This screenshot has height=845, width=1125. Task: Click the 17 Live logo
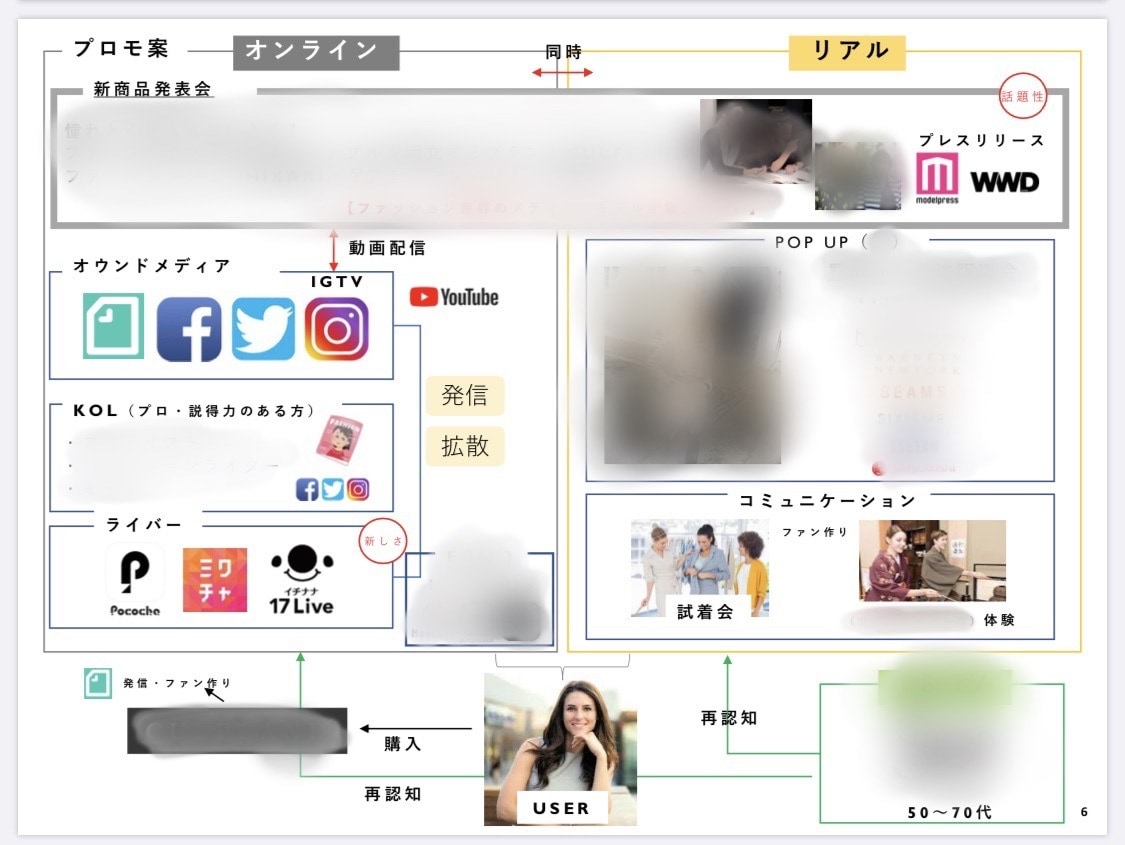301,580
